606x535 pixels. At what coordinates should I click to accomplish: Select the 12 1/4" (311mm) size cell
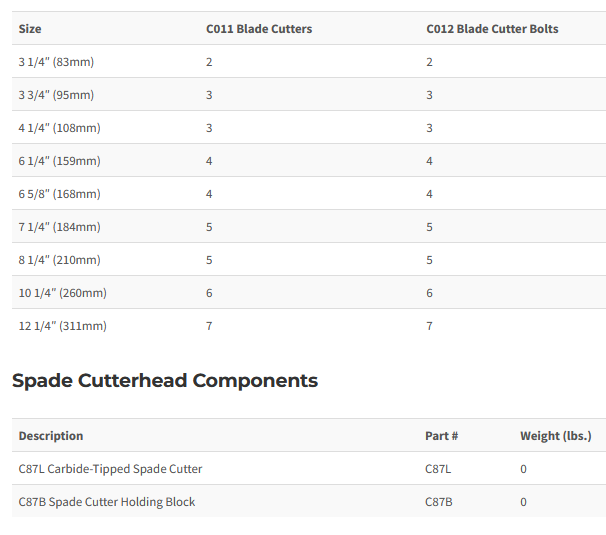pyautogui.click(x=62, y=326)
